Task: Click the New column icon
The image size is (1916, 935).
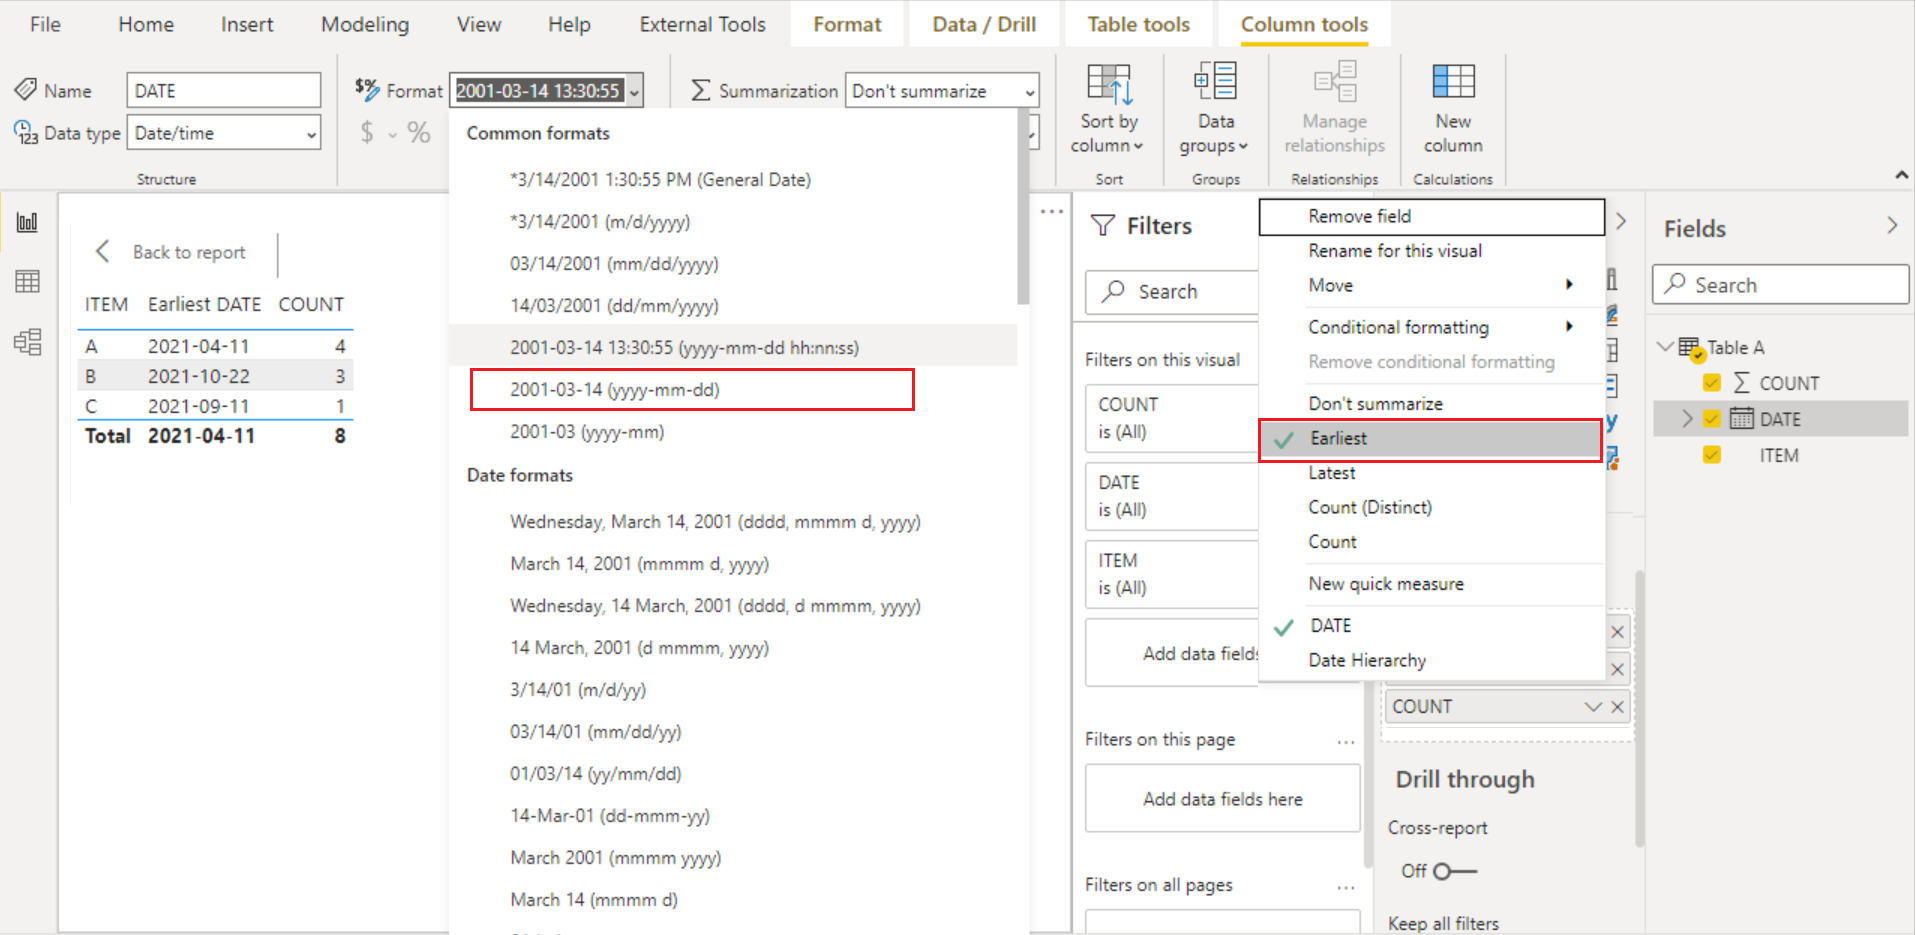Action: coord(1453,82)
